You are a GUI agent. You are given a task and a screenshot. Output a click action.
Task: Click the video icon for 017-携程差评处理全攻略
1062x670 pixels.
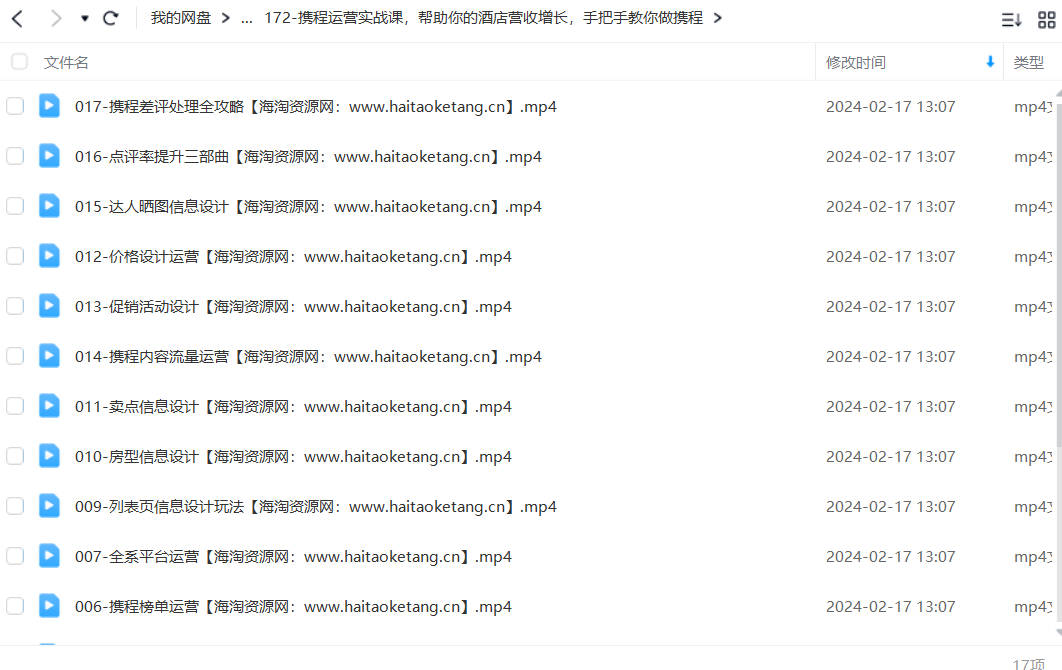pos(49,106)
